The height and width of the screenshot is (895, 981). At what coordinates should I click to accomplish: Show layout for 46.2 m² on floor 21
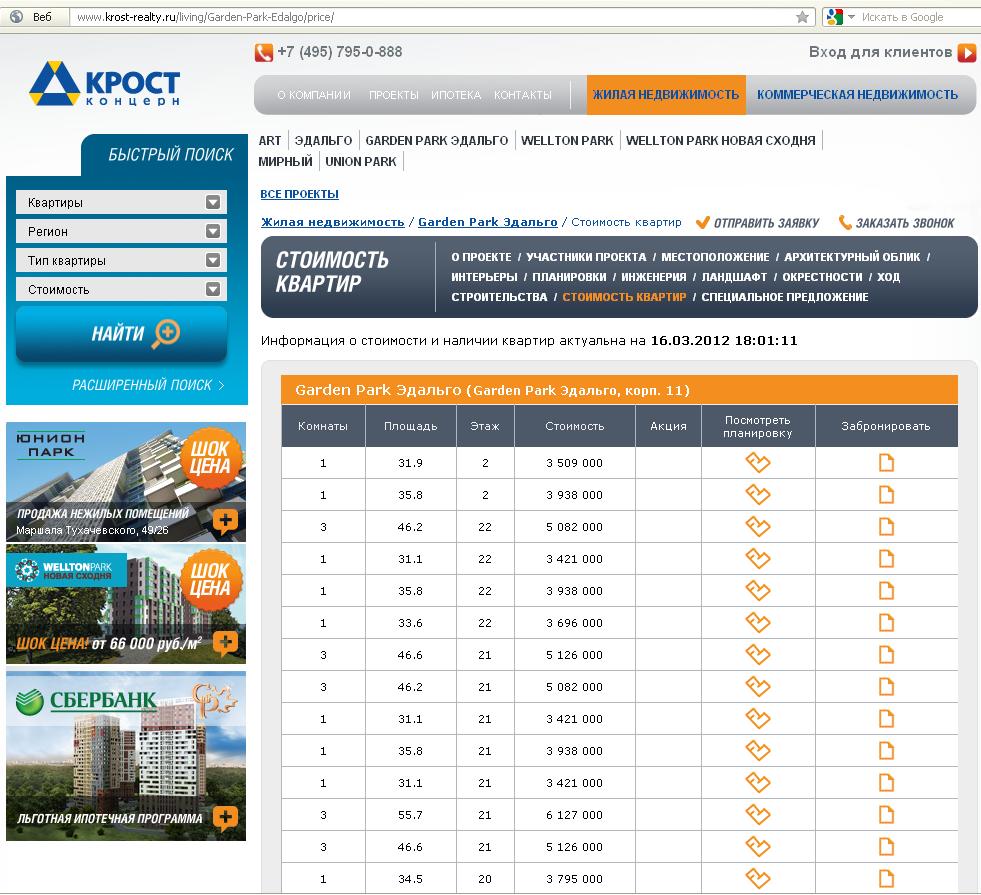(x=758, y=687)
